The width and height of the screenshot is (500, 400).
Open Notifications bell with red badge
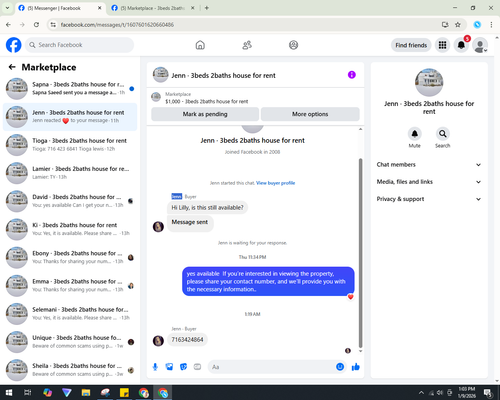pyautogui.click(x=461, y=45)
